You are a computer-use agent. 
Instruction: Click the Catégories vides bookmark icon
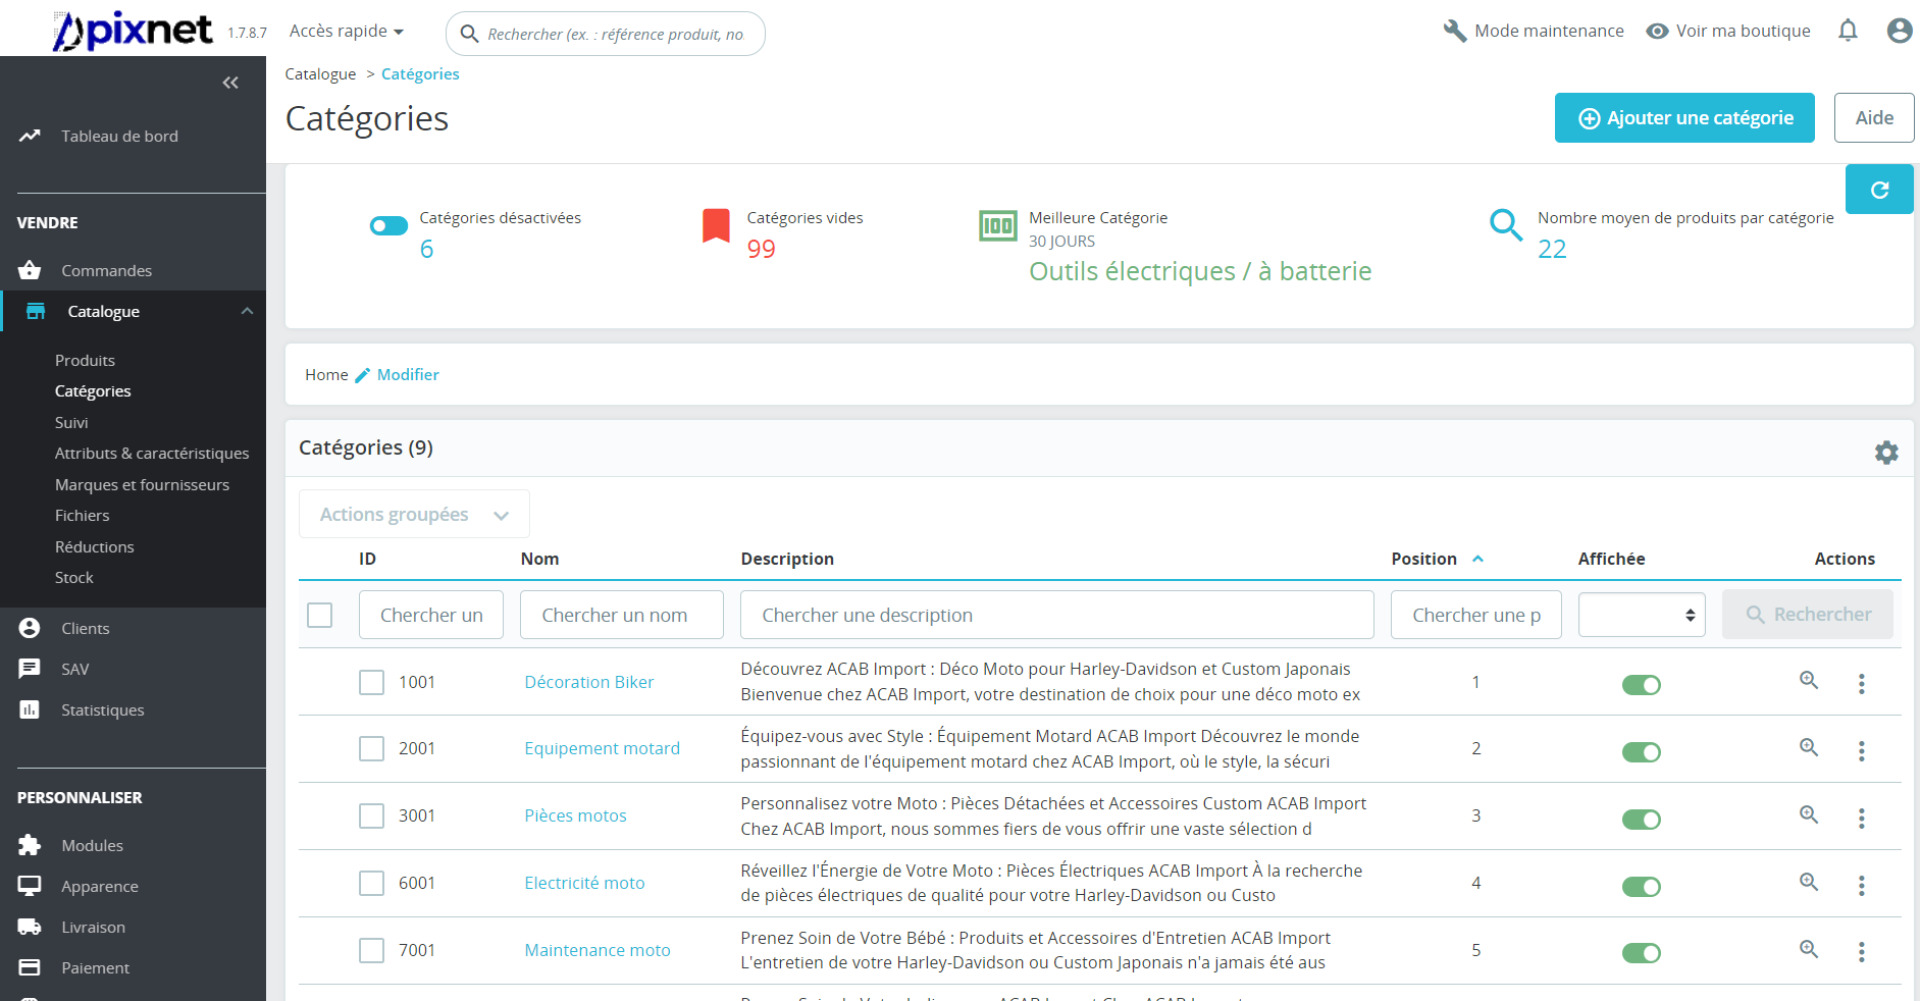click(716, 226)
